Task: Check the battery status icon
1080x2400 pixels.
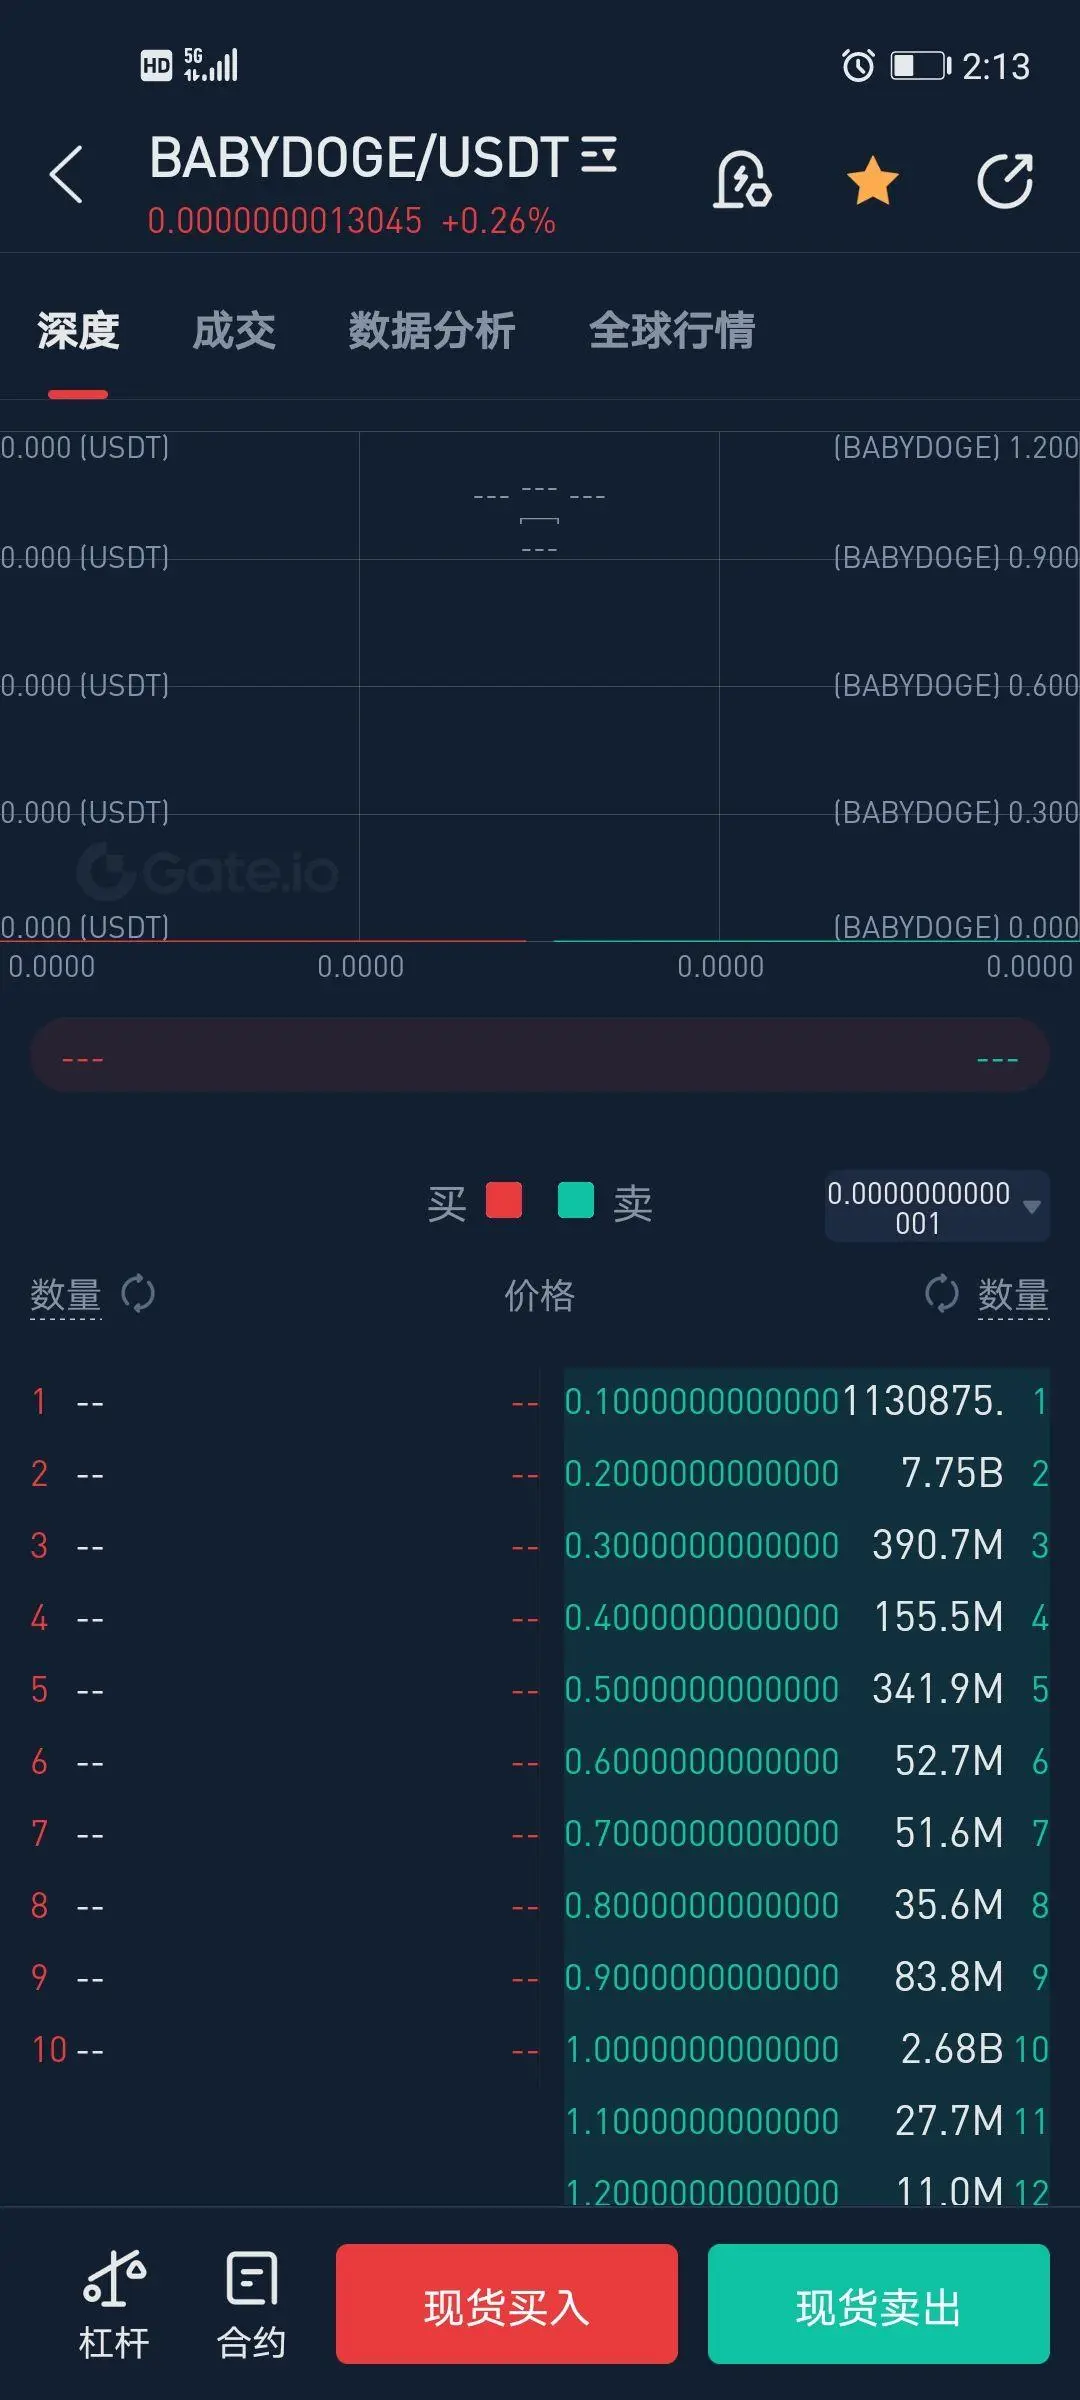Action: 920,66
